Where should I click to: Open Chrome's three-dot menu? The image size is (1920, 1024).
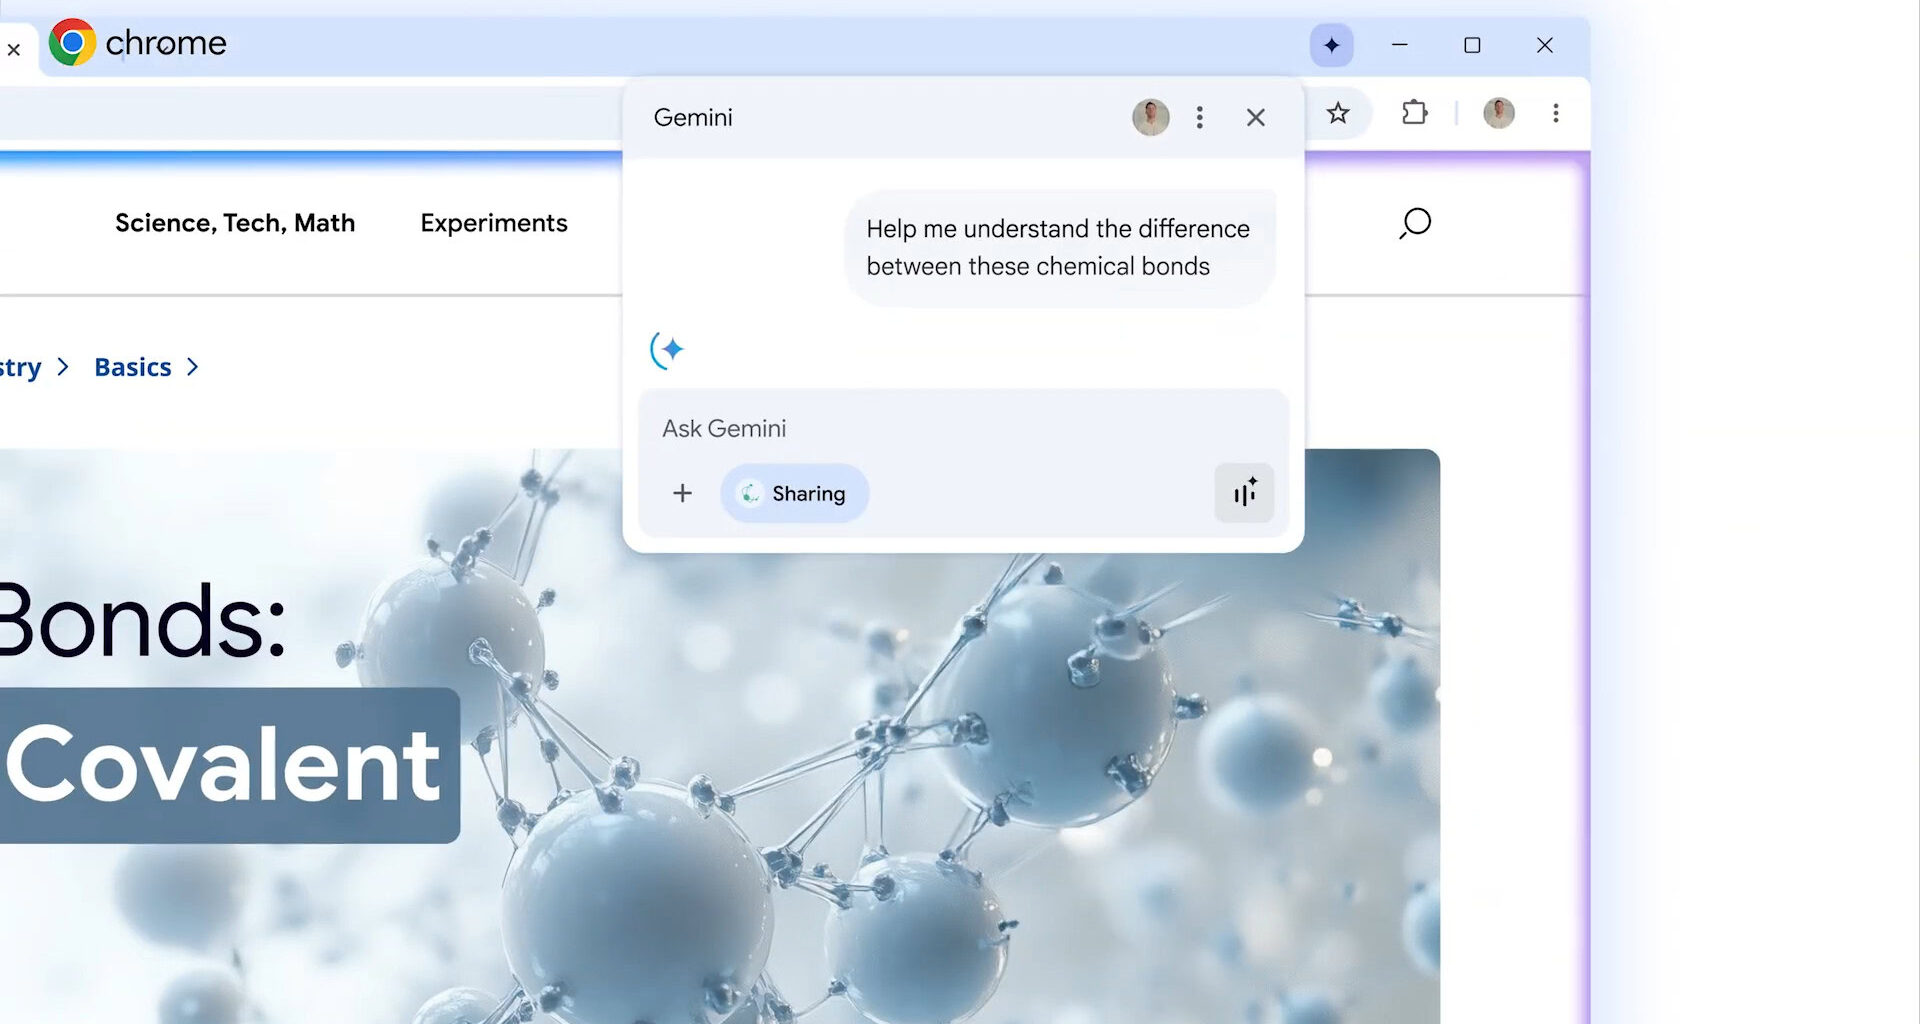click(1555, 113)
